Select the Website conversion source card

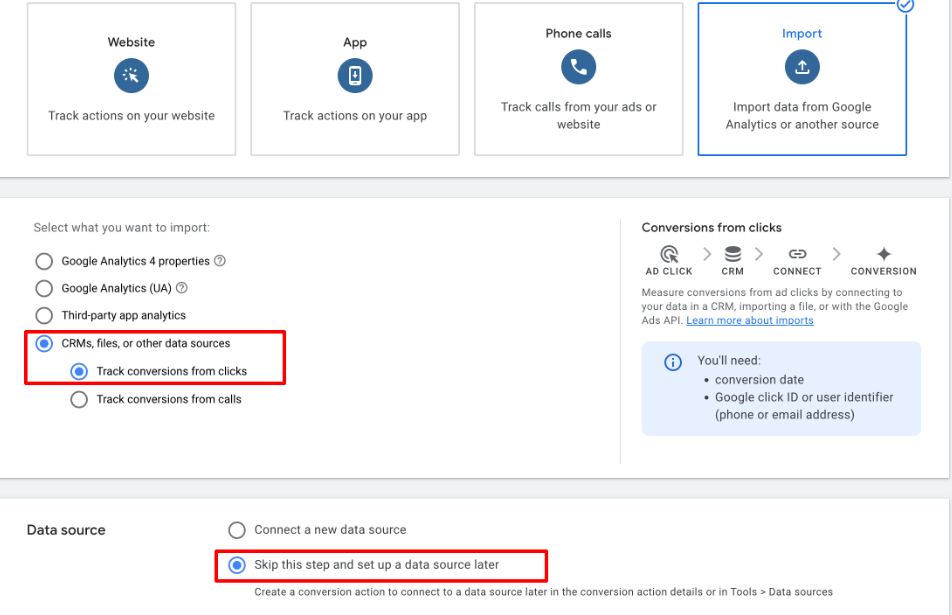131,80
